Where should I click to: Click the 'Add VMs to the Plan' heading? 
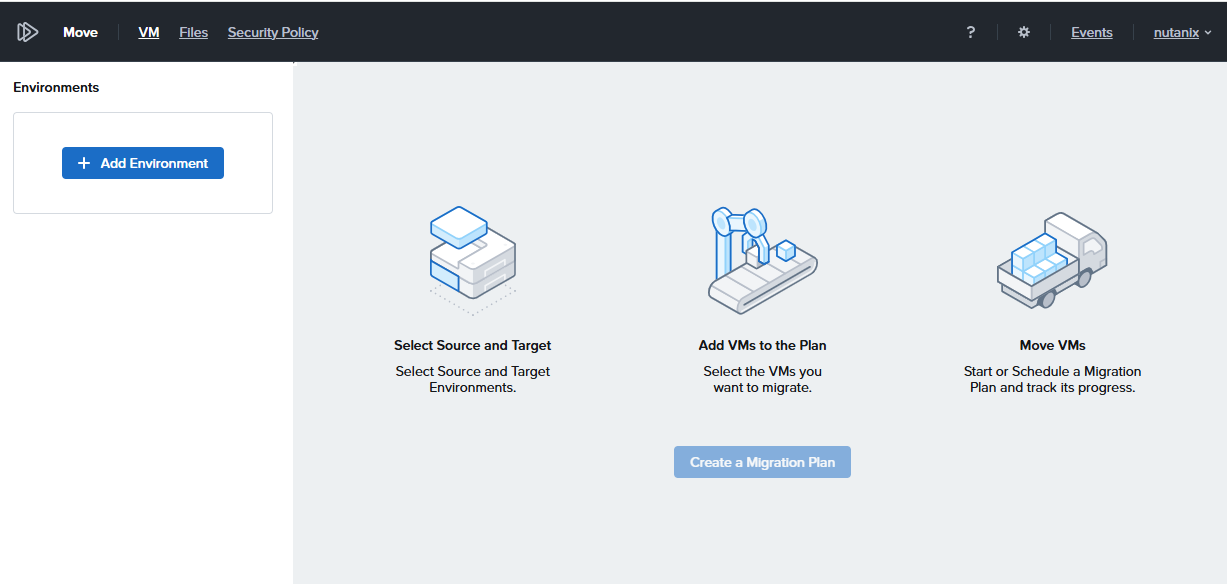tap(762, 345)
